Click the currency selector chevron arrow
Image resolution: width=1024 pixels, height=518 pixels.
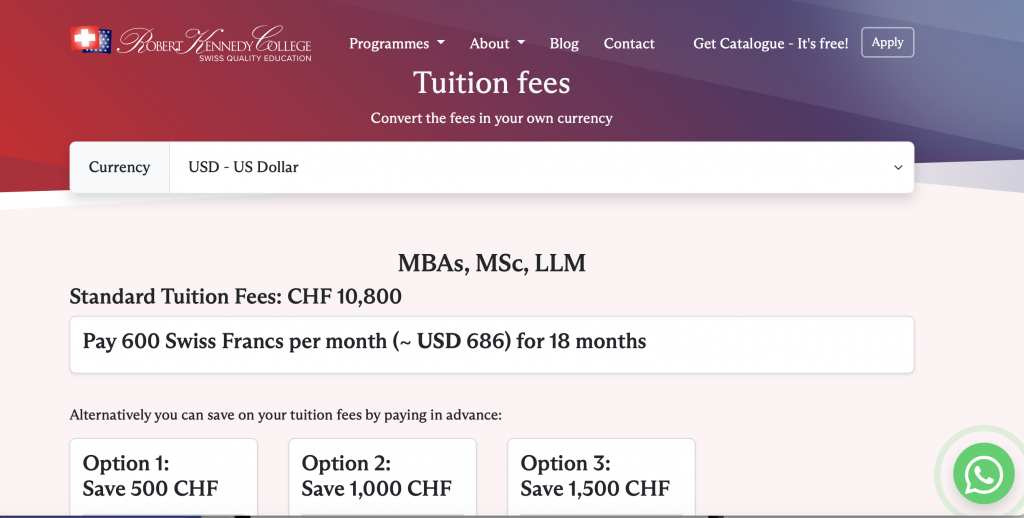tap(898, 167)
